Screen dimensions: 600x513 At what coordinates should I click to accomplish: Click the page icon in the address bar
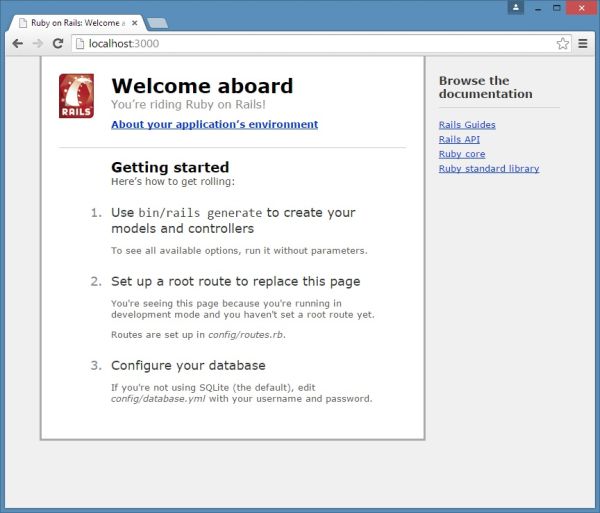80,44
